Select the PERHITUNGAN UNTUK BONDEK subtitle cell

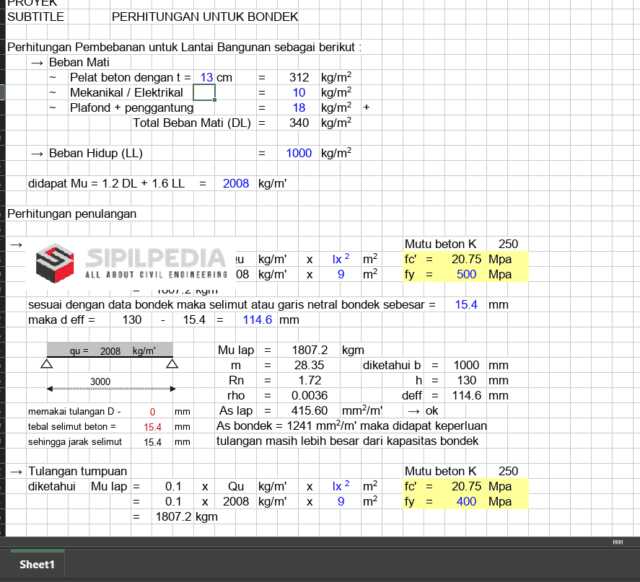(204, 17)
